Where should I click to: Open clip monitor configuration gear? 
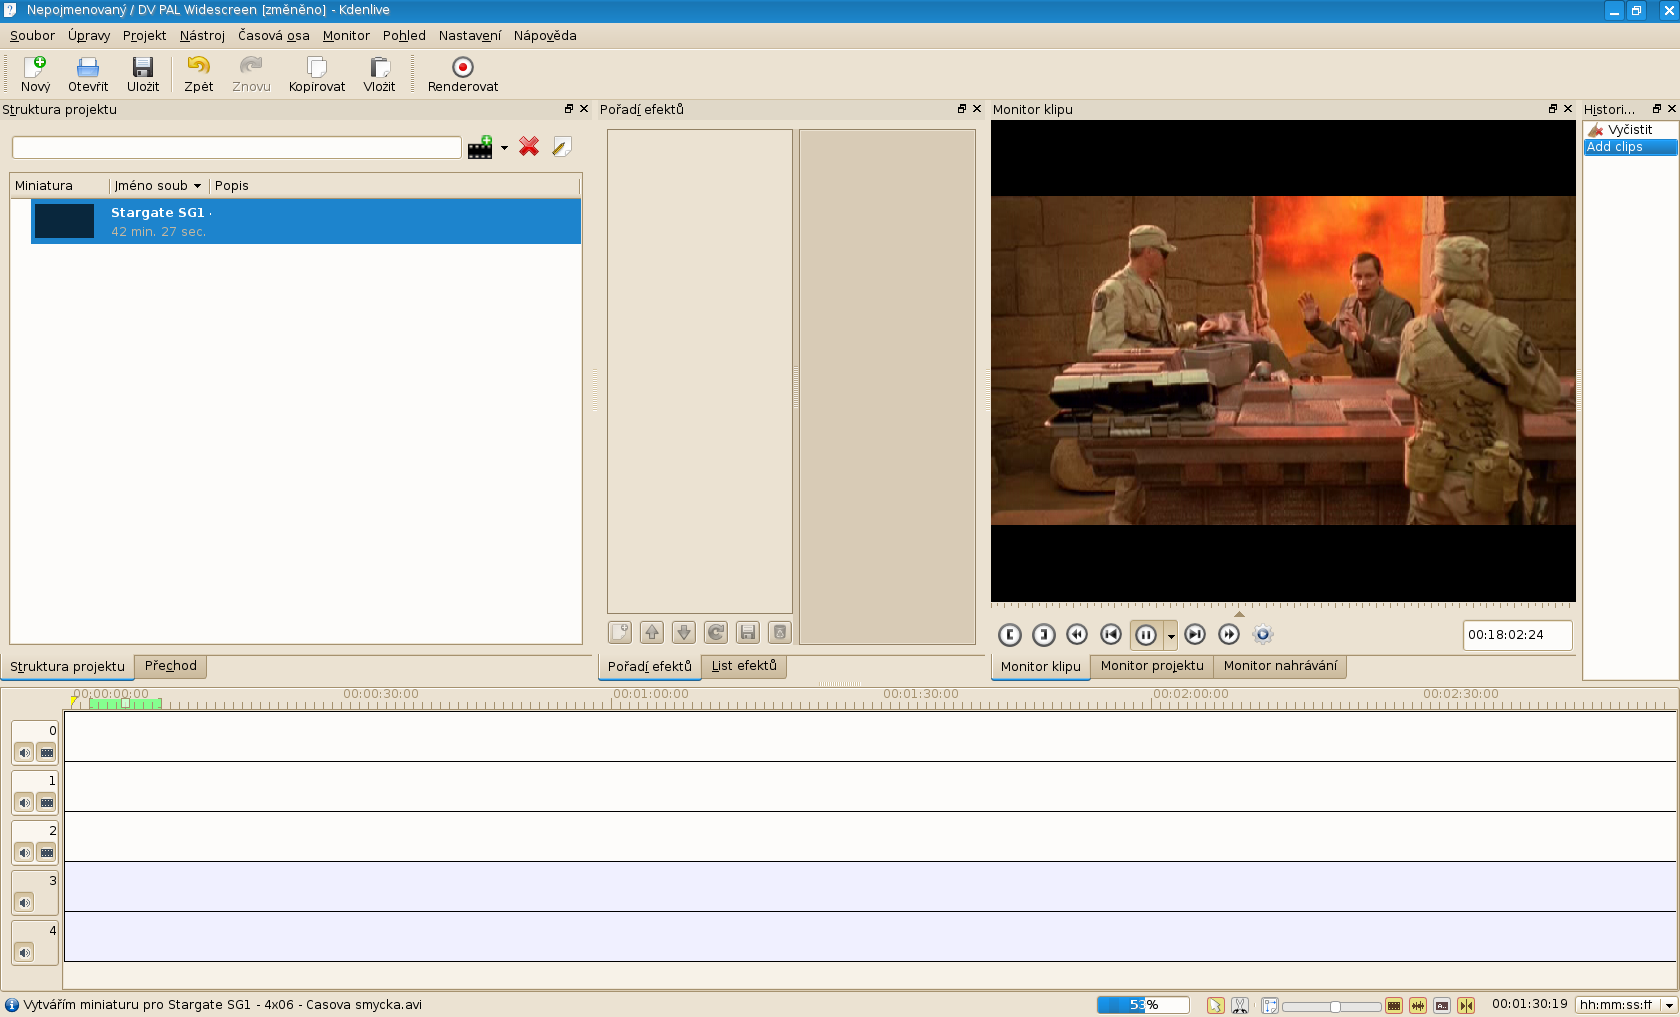(x=1263, y=635)
